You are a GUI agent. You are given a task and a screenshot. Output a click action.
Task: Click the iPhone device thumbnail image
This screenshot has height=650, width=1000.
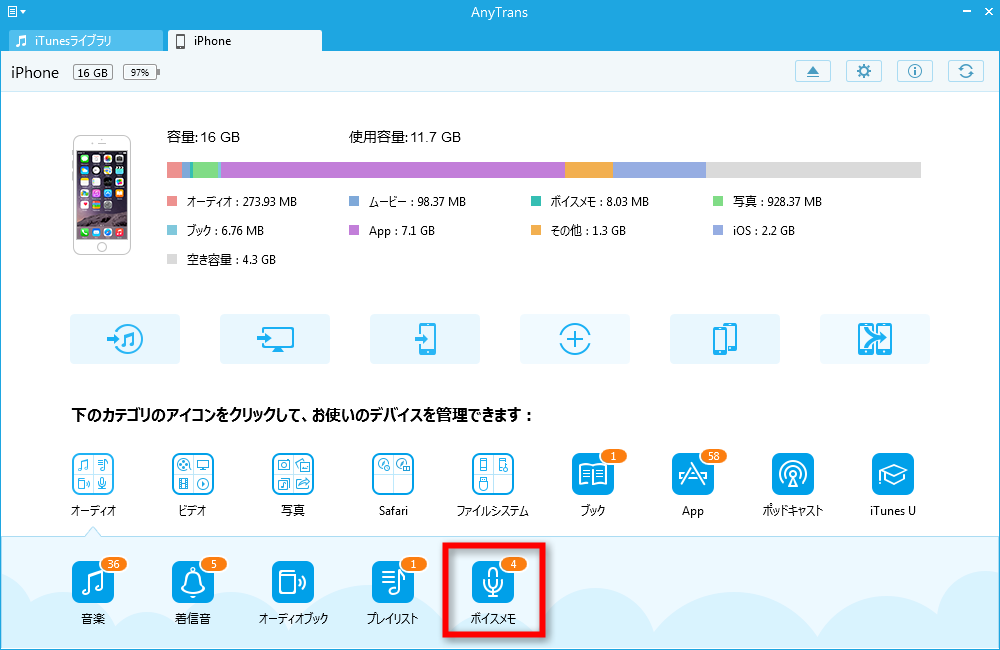(x=102, y=195)
